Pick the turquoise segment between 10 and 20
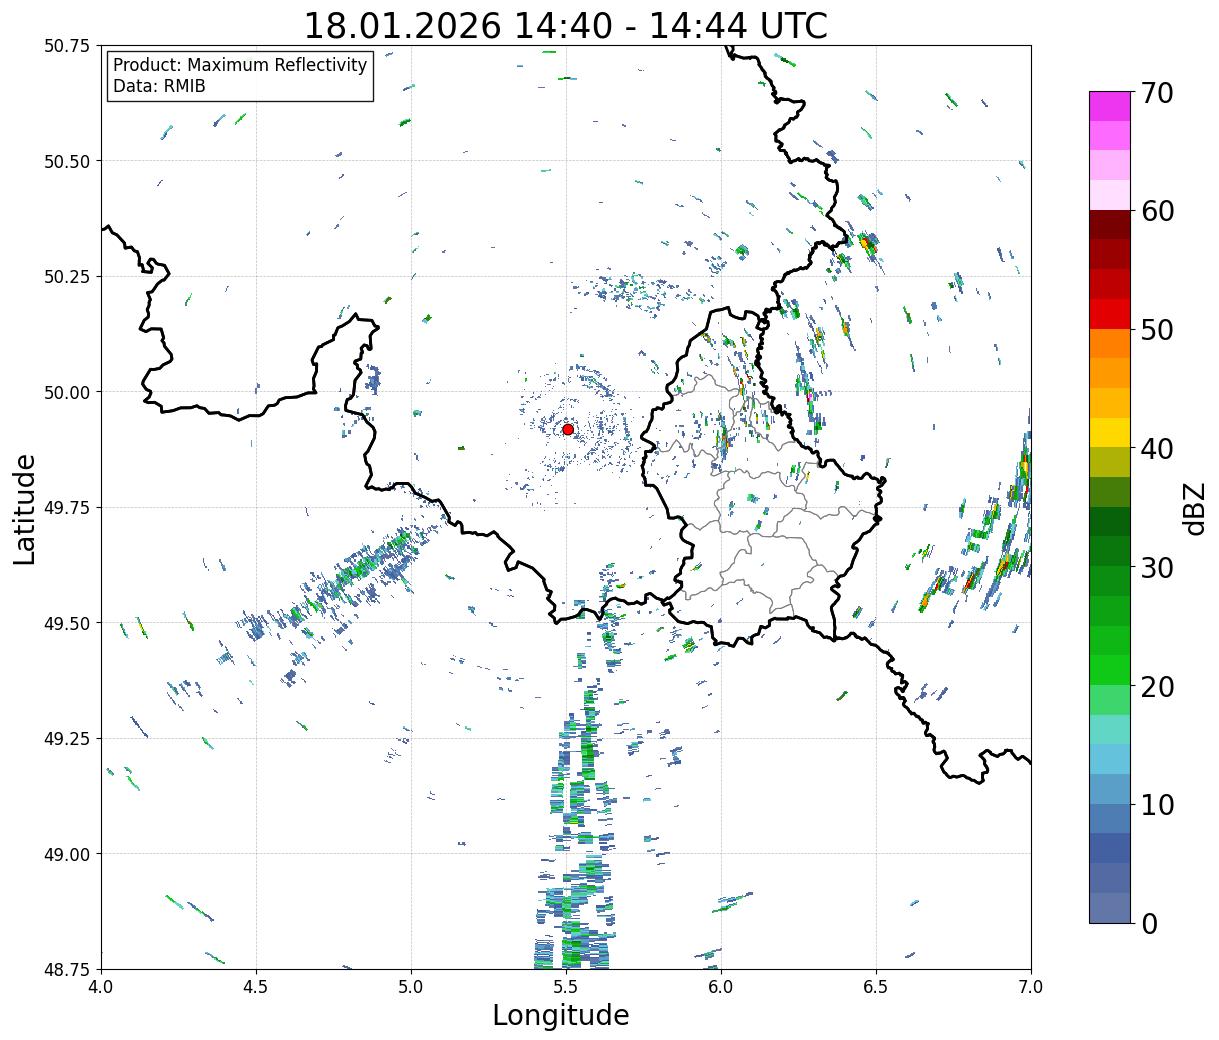Viewport: 1219px width, 1040px height. (1109, 729)
